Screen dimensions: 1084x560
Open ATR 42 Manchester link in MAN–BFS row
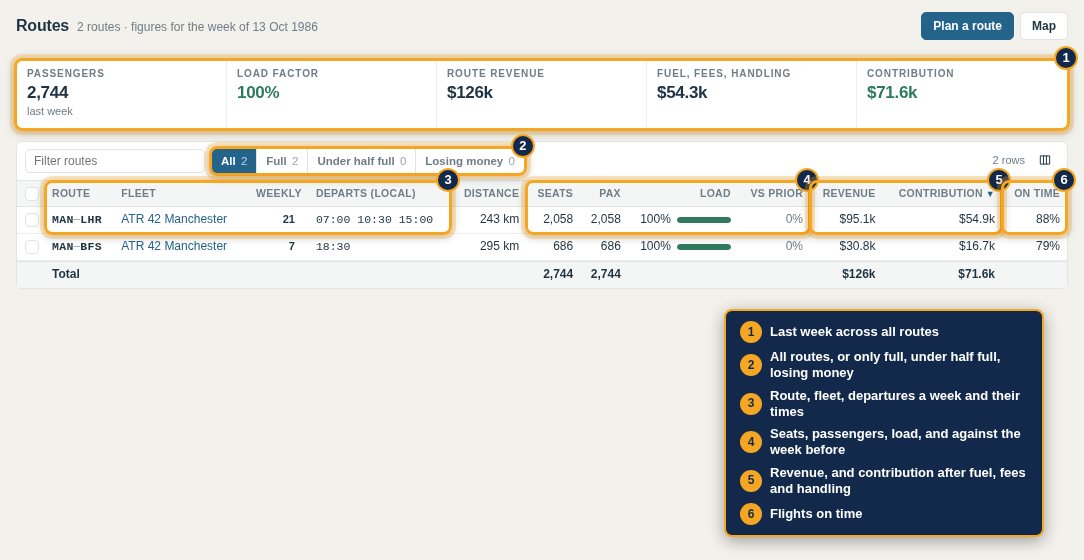coord(174,246)
